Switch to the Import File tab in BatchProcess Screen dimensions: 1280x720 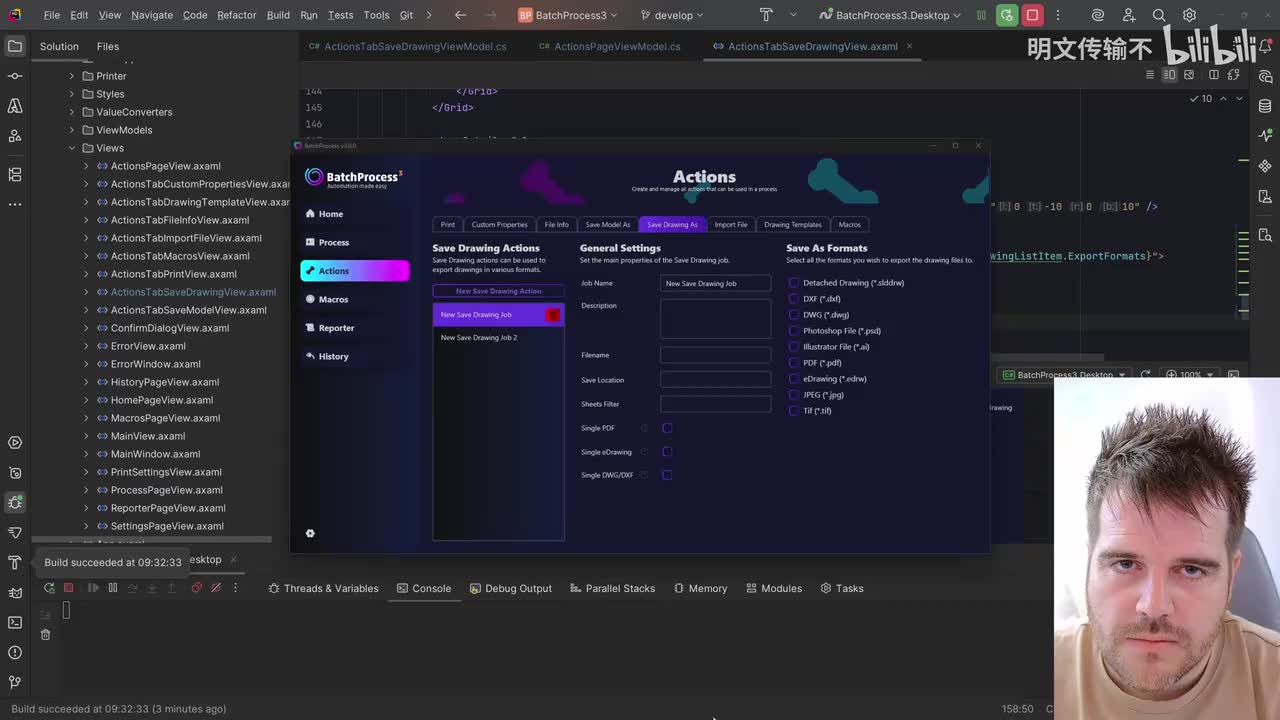point(731,225)
